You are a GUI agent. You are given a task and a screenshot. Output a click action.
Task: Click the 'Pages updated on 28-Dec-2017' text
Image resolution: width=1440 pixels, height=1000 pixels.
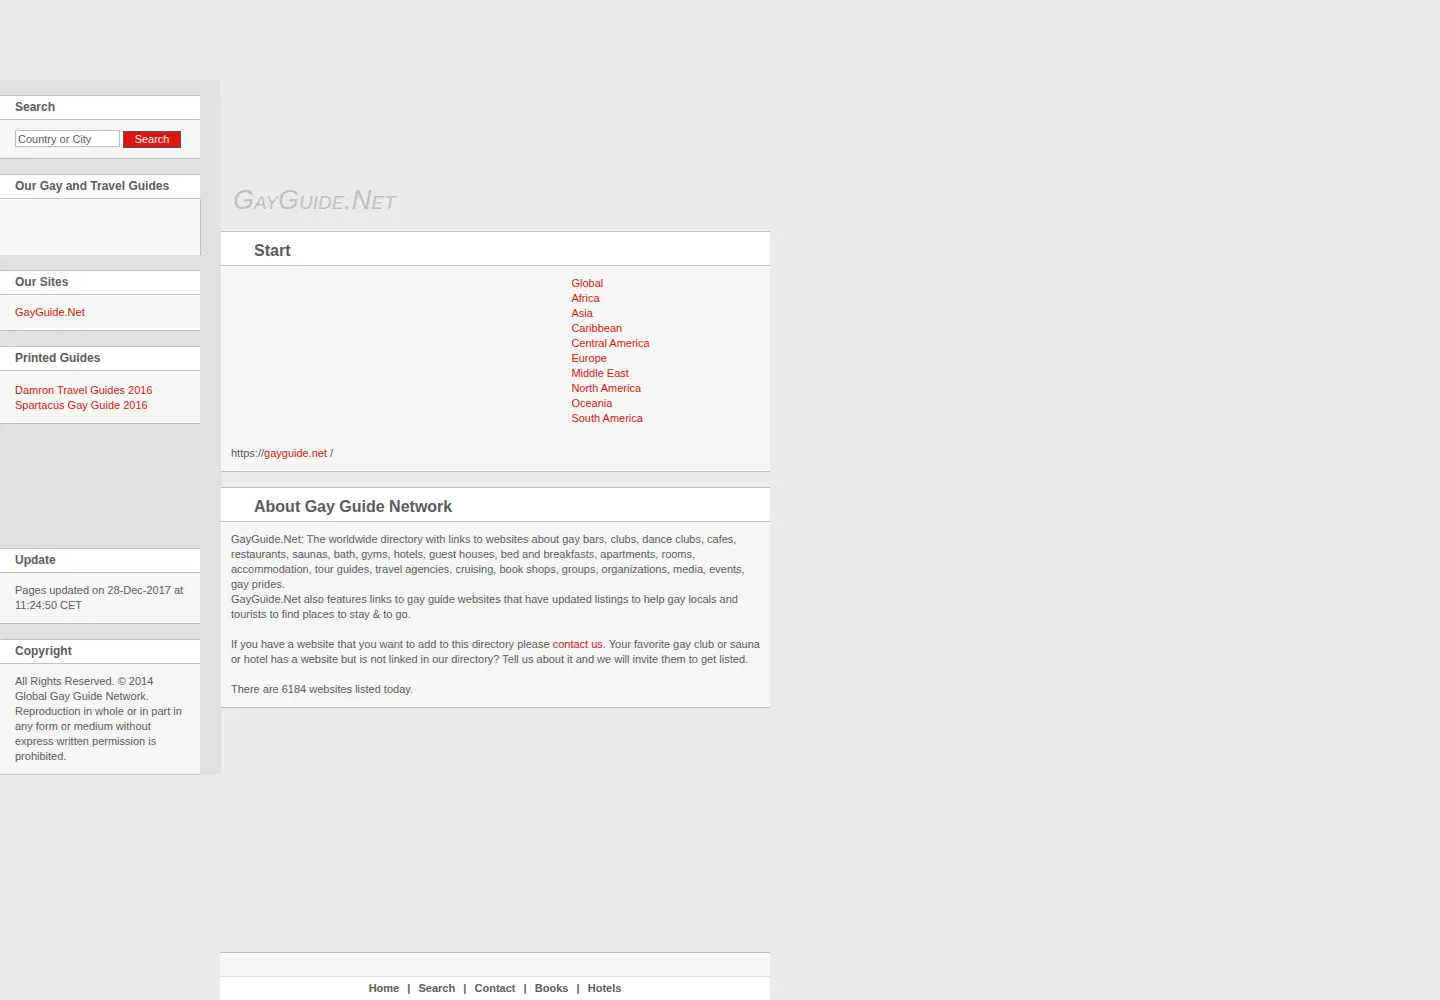(x=99, y=597)
